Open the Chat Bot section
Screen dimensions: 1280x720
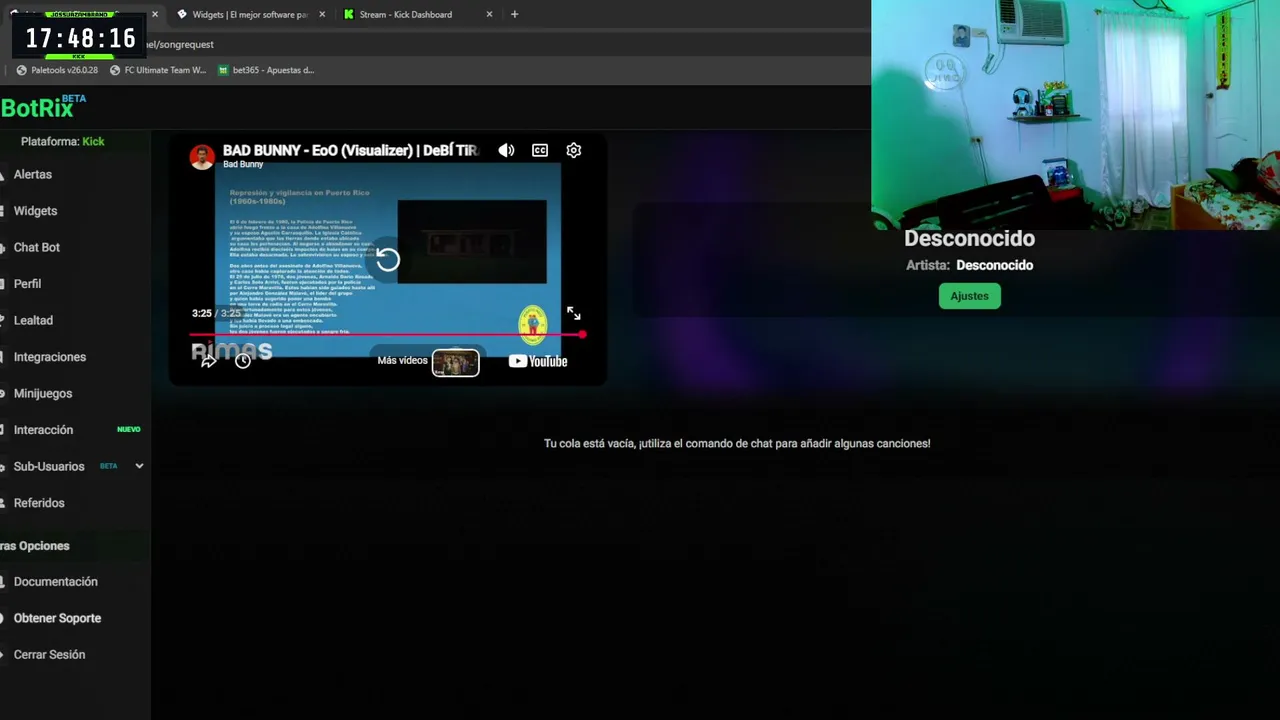pos(37,247)
